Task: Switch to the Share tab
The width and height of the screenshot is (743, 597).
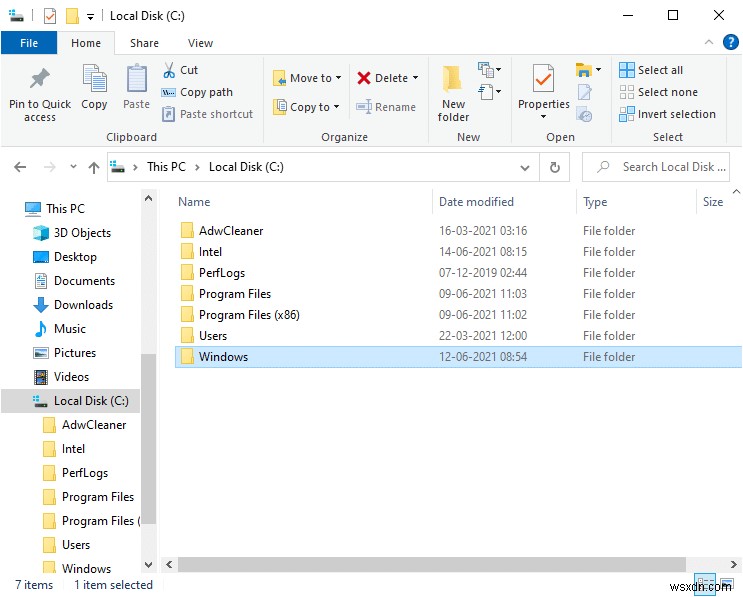Action: pyautogui.click(x=144, y=43)
